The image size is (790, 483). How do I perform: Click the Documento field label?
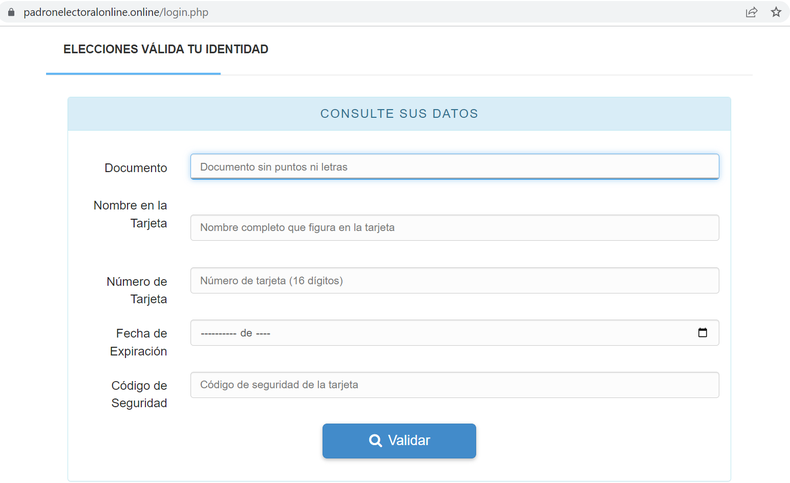point(135,168)
